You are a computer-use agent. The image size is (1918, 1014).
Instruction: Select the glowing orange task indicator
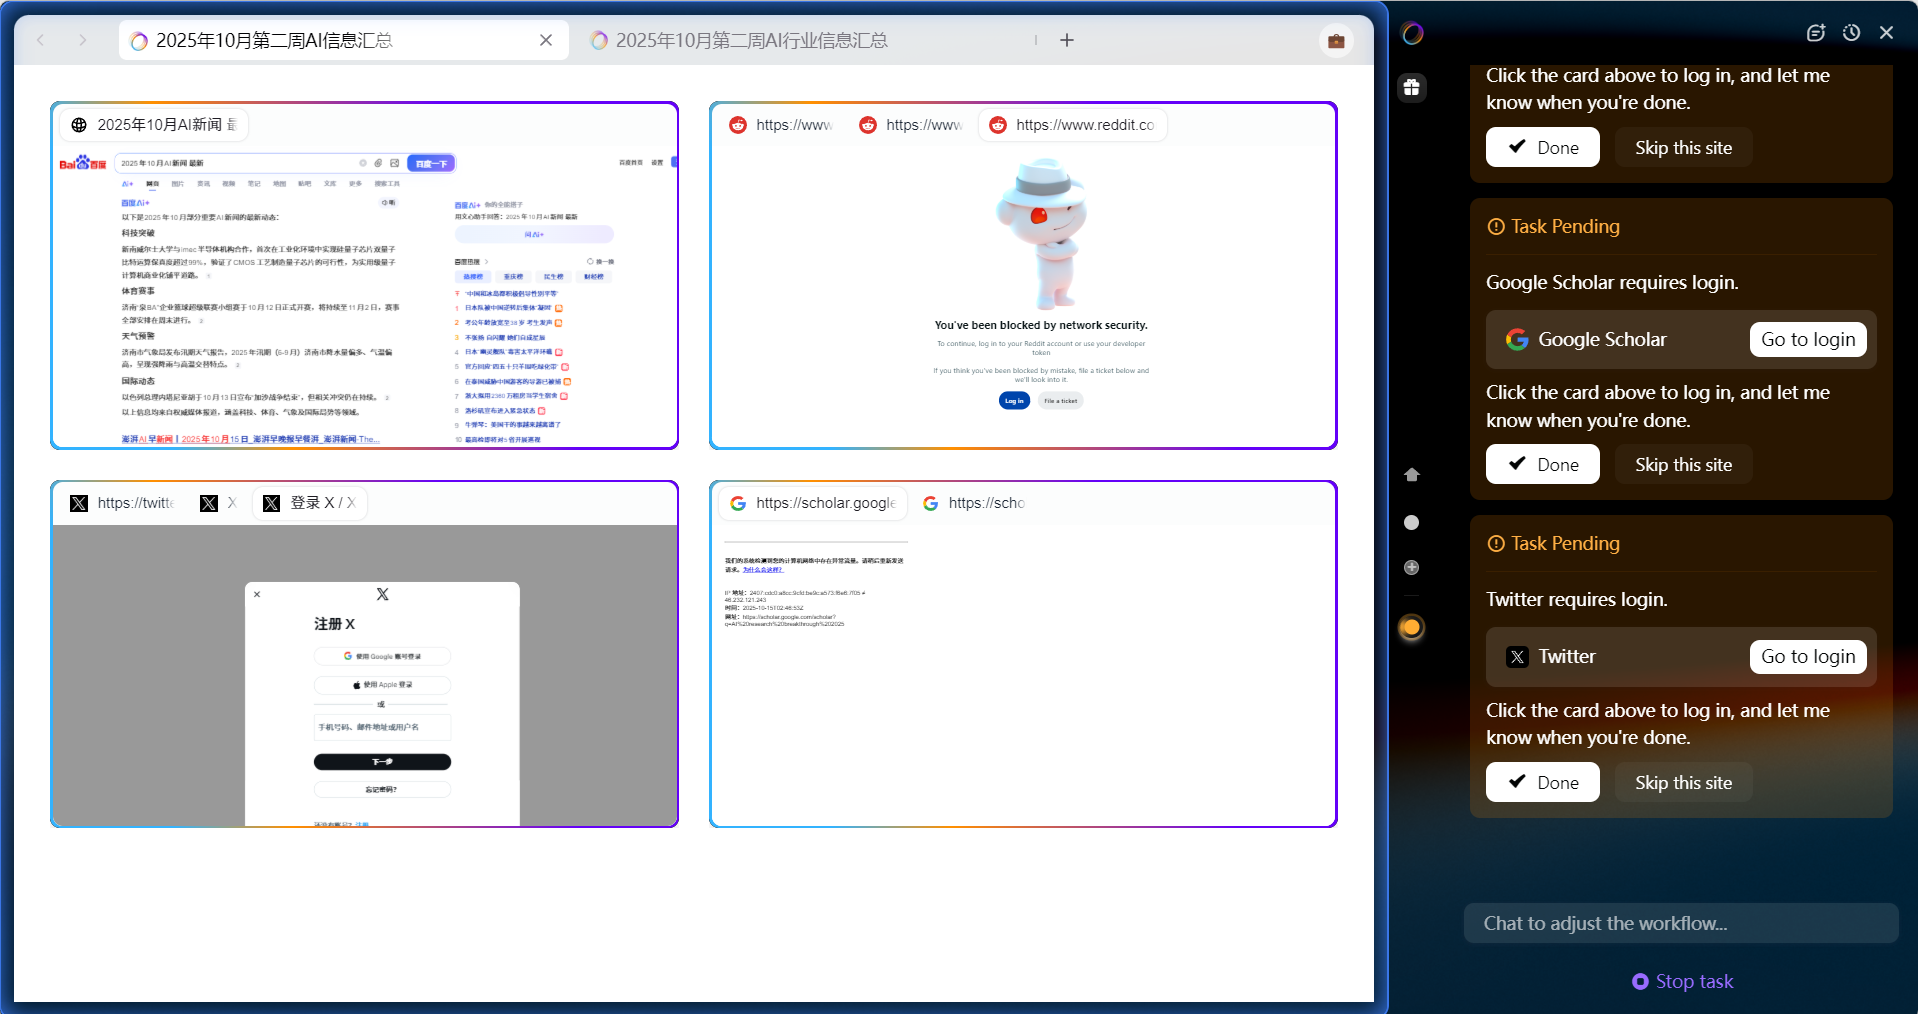click(1411, 627)
